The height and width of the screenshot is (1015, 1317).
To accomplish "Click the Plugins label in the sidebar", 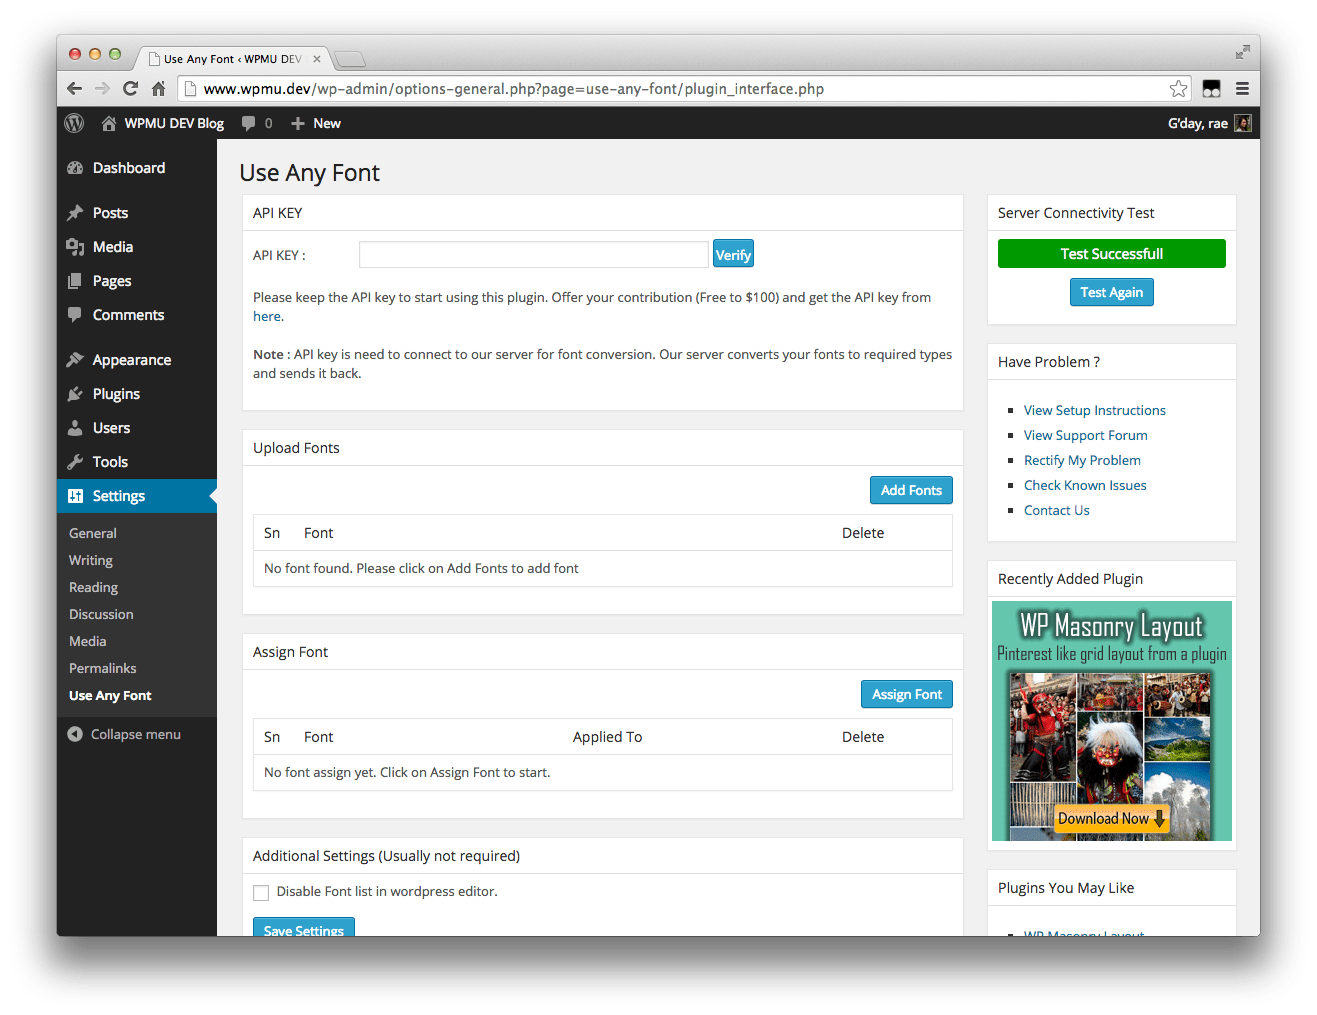I will [x=116, y=394].
